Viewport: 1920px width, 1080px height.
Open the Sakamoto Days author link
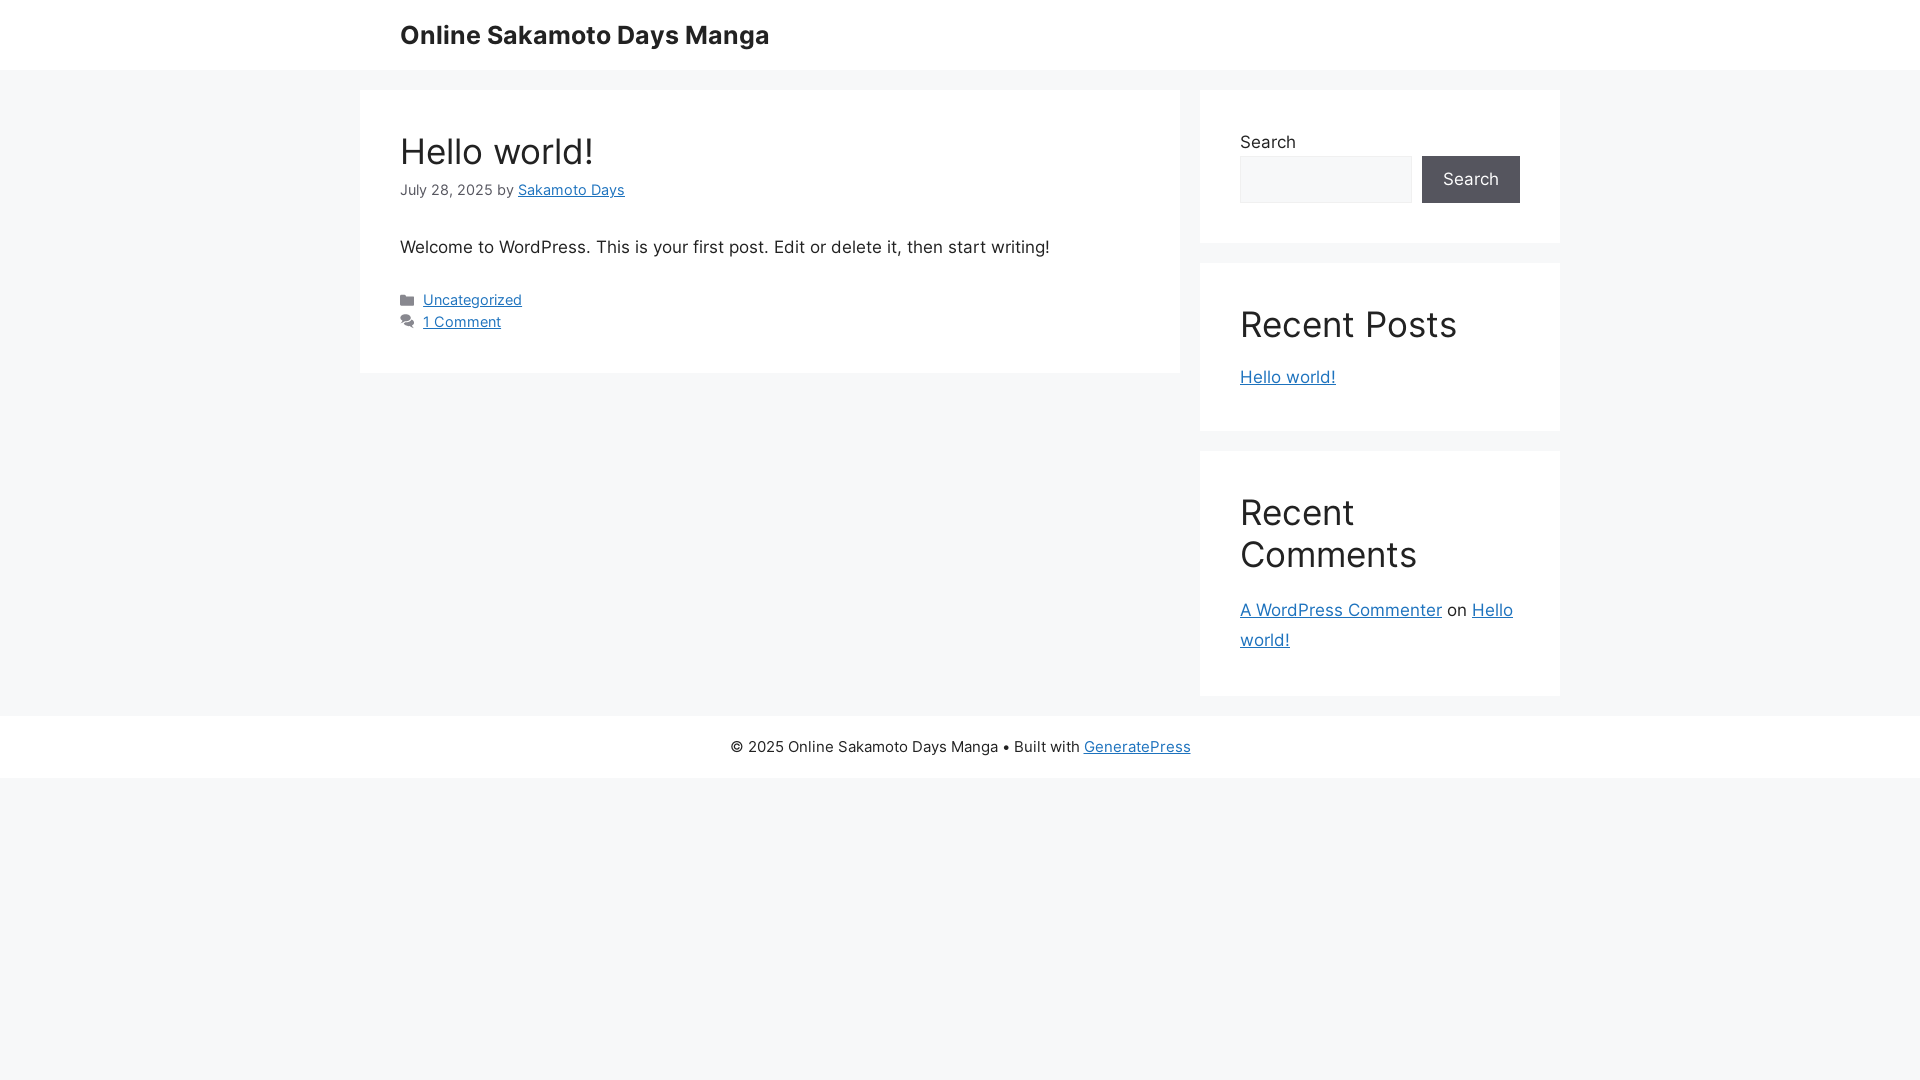coord(571,190)
